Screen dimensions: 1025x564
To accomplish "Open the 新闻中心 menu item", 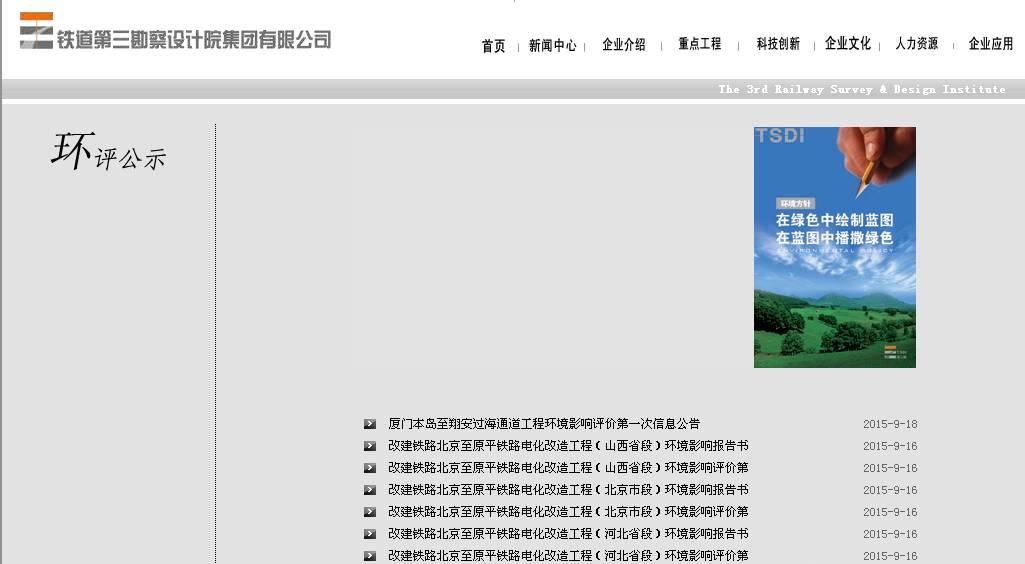I will [552, 45].
